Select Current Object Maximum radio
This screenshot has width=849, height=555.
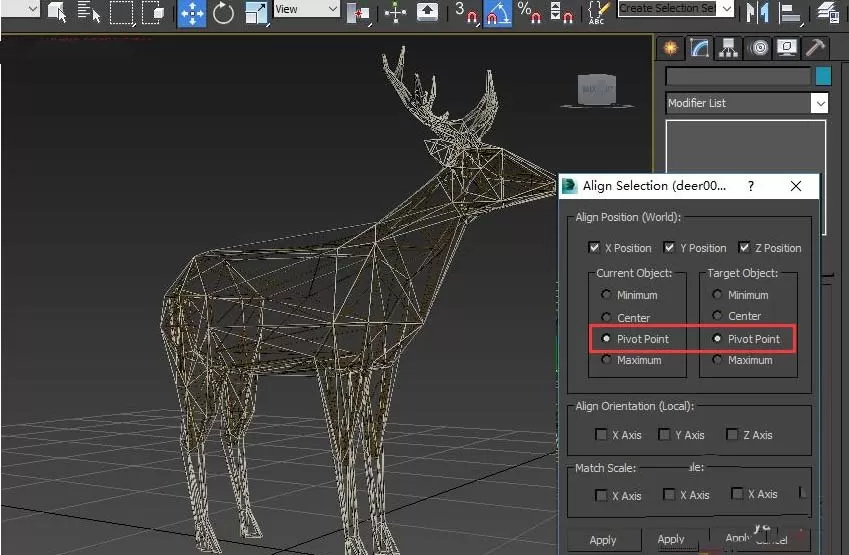606,360
